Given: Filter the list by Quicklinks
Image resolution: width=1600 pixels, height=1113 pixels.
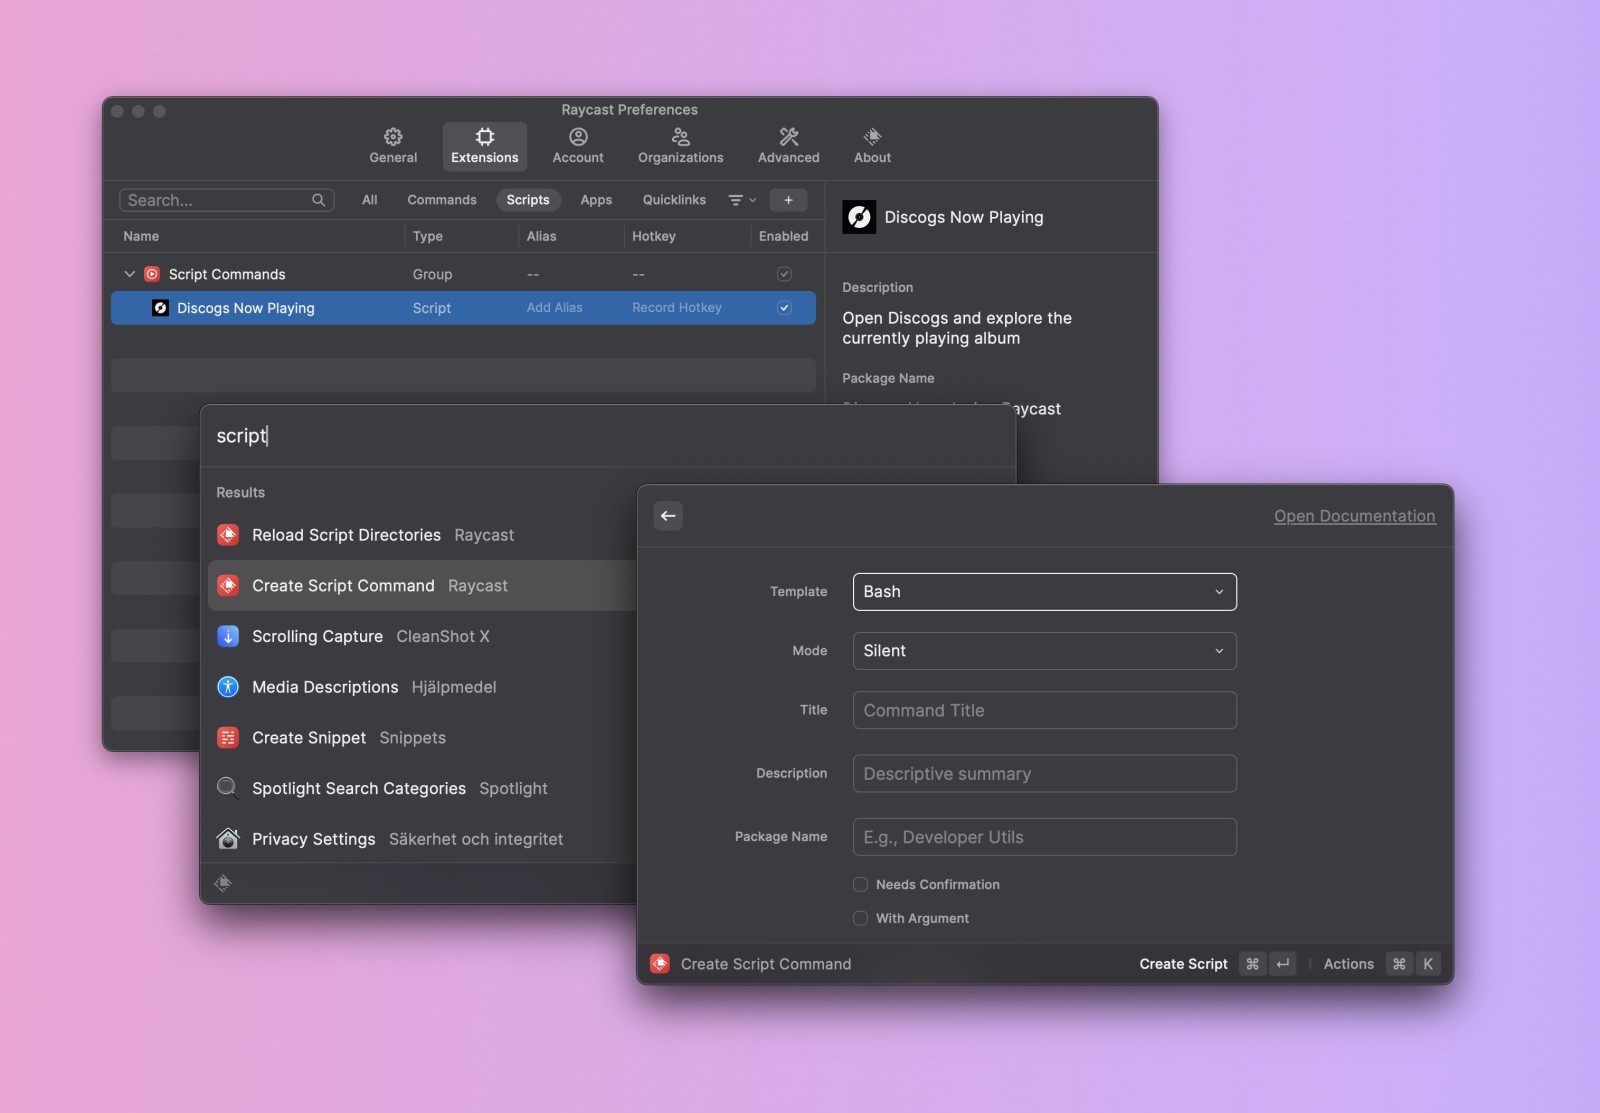Looking at the screenshot, I should click(x=674, y=200).
